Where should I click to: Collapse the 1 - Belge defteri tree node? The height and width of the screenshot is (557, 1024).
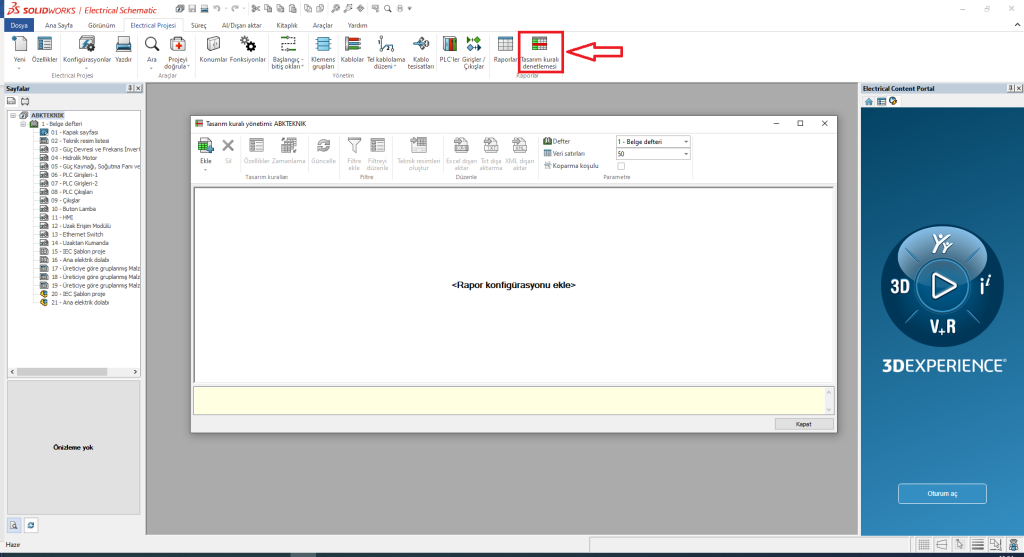tap(23, 123)
